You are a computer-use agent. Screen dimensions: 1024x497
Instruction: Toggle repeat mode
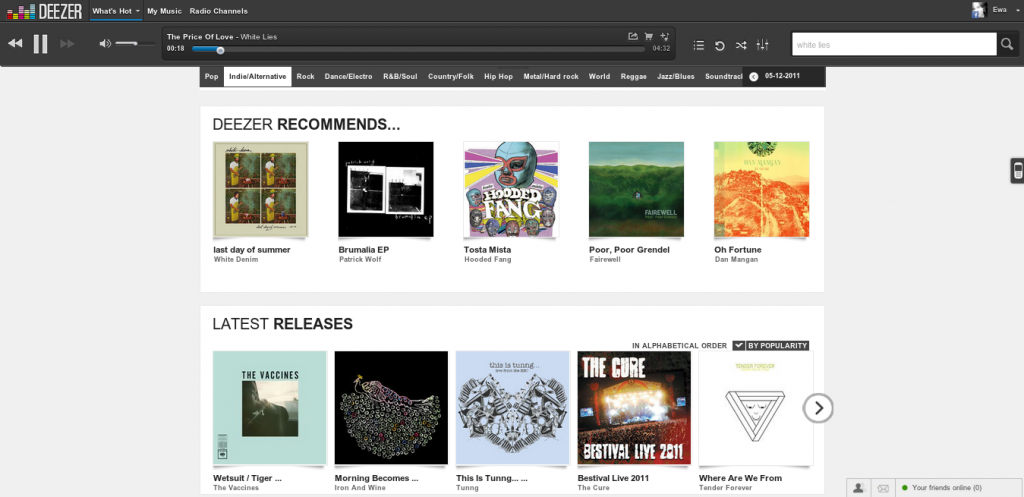(720, 45)
